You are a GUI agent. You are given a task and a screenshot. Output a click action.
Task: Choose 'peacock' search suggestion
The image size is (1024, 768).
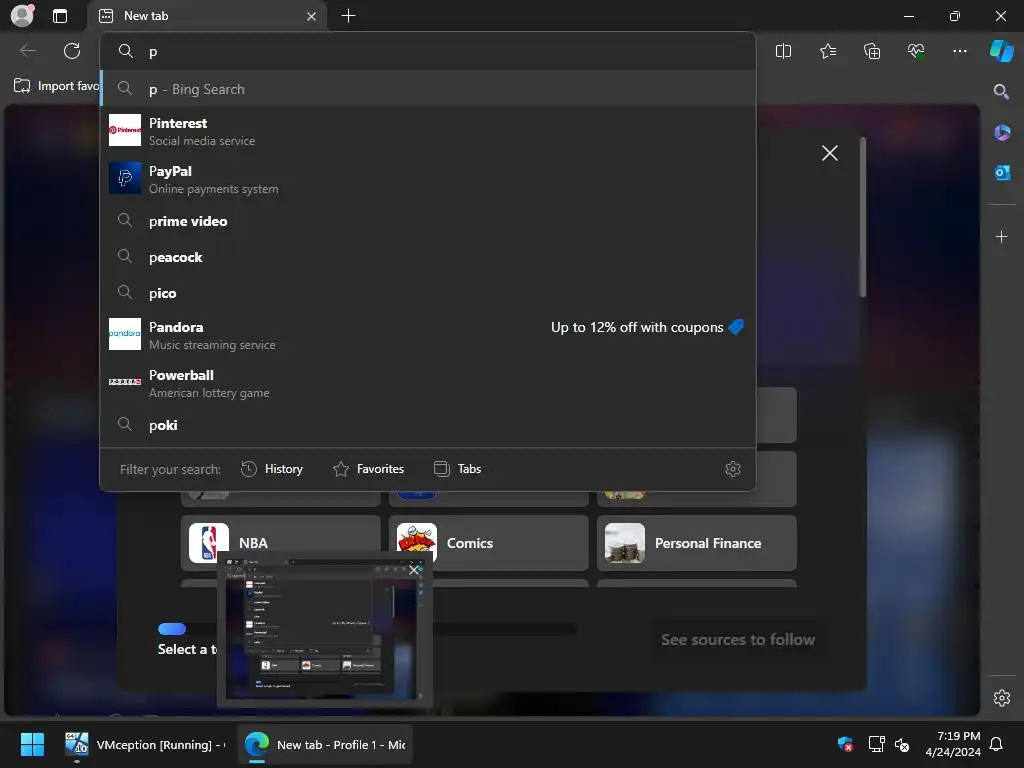tap(428, 257)
